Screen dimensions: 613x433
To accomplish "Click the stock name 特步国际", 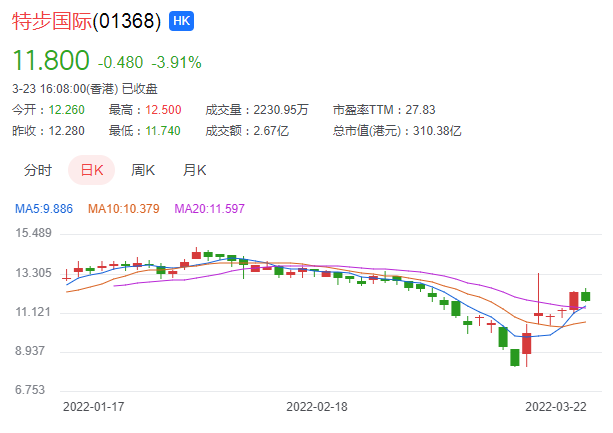I will (x=52, y=21).
